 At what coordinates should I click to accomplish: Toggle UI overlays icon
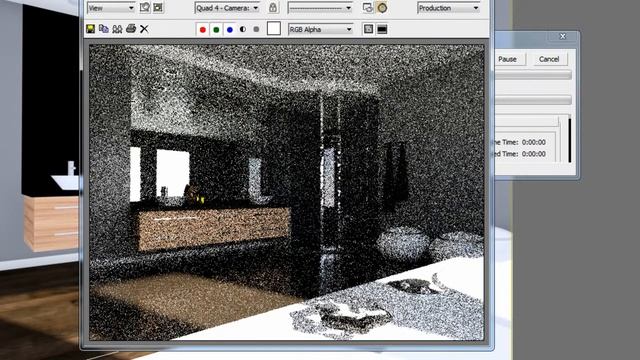coord(368,29)
